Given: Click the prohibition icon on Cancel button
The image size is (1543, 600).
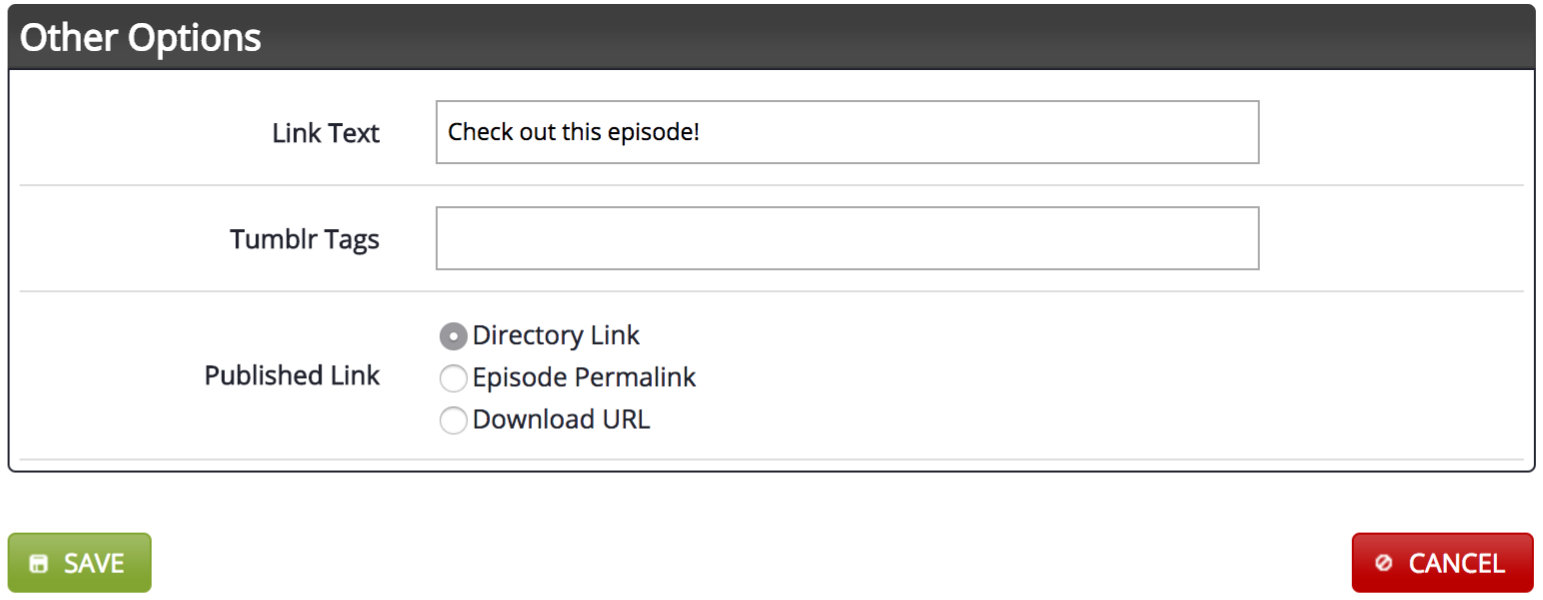Looking at the screenshot, I should tap(1384, 564).
